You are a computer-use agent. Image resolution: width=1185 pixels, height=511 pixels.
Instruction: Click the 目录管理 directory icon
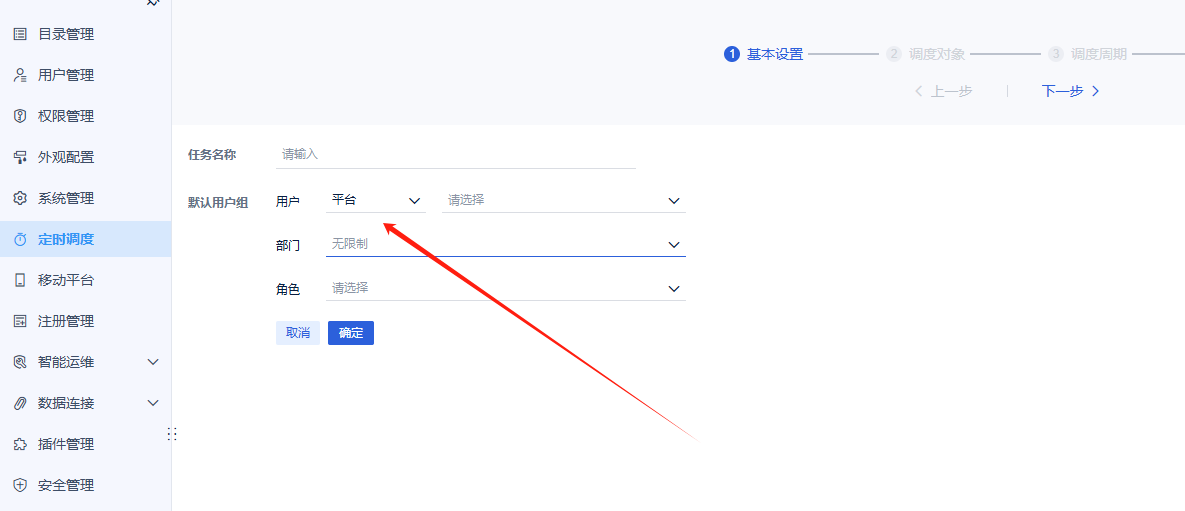pos(20,34)
